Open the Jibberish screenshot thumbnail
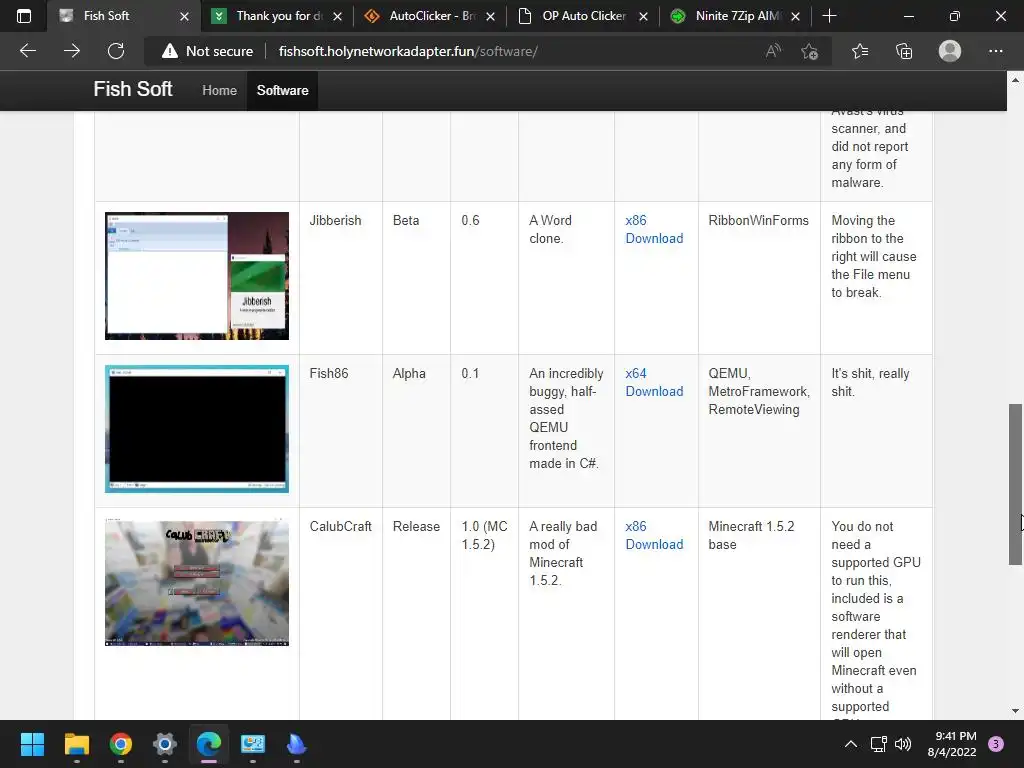1024x768 pixels. (197, 276)
